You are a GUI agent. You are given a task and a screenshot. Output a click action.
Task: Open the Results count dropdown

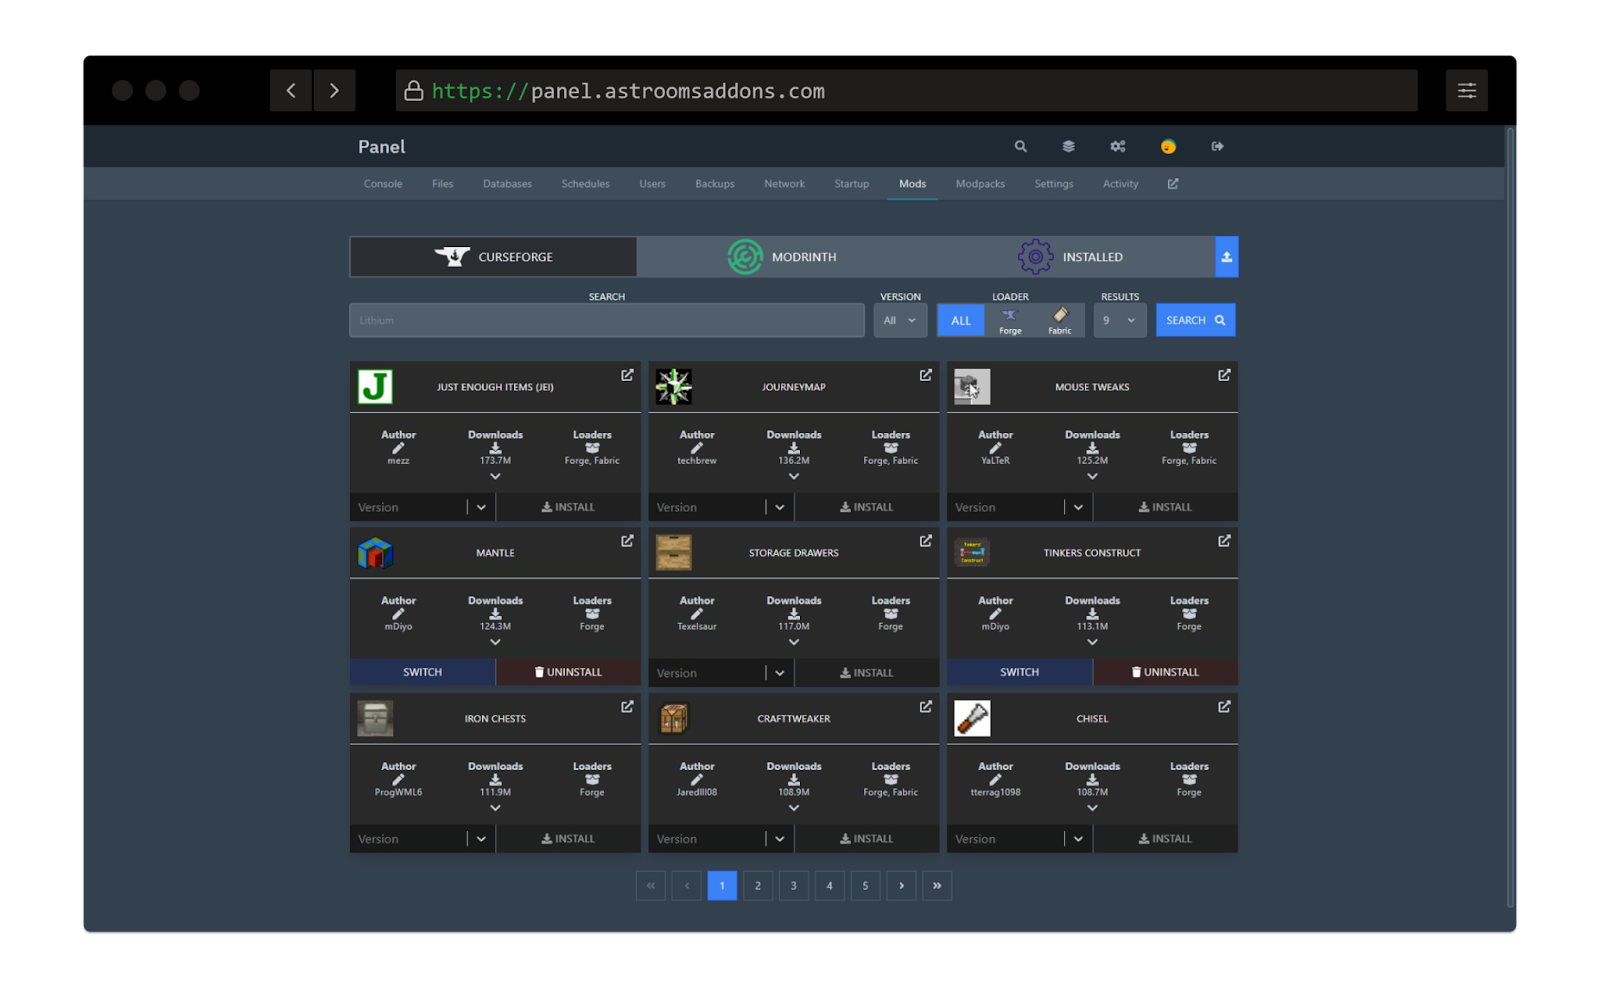1120,321
